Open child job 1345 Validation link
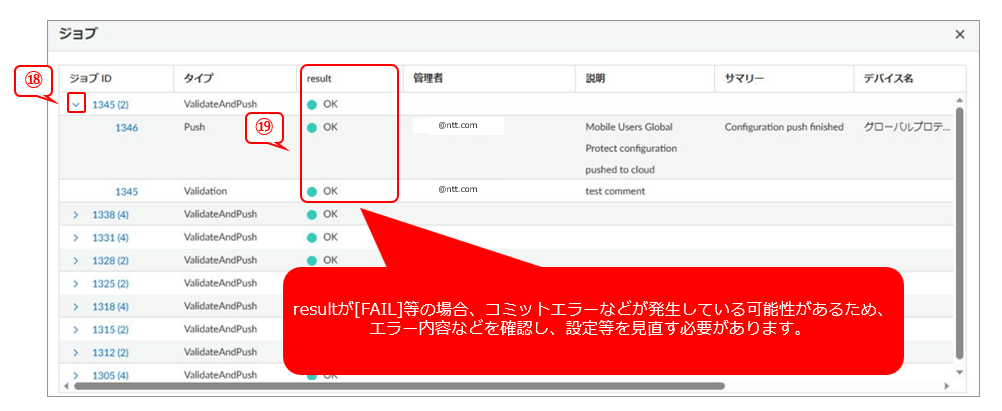This screenshot has height=411, width=1002. (126, 191)
